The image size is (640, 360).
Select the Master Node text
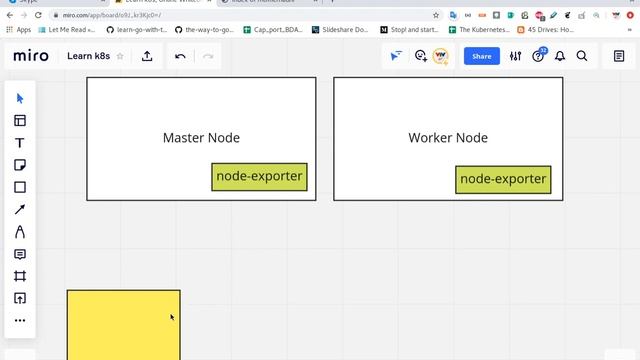201,138
